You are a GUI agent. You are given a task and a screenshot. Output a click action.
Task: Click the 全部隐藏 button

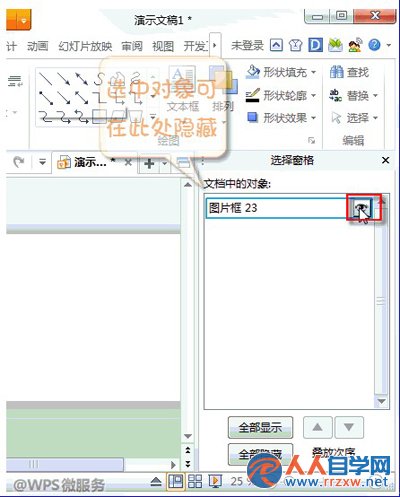point(260,454)
